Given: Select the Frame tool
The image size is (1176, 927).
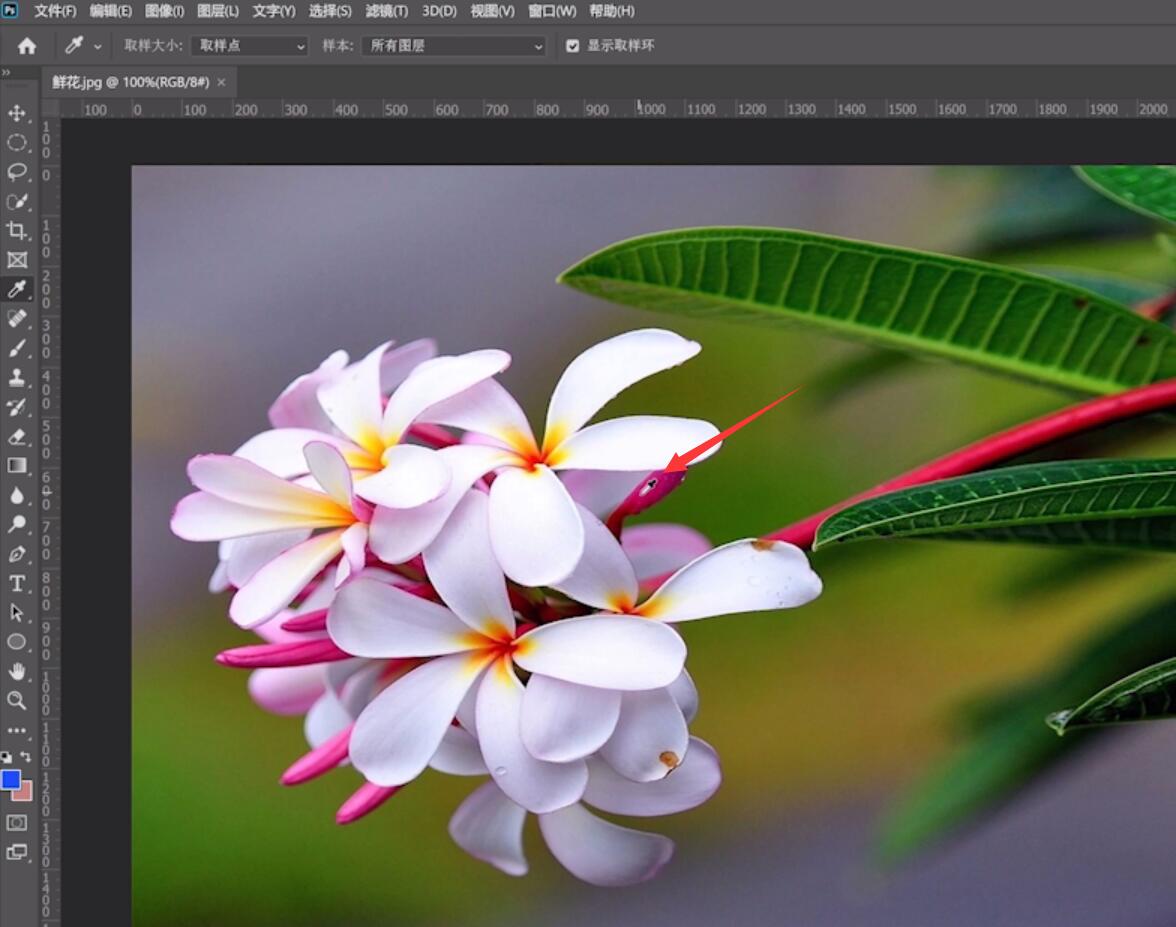Looking at the screenshot, I should (16, 260).
